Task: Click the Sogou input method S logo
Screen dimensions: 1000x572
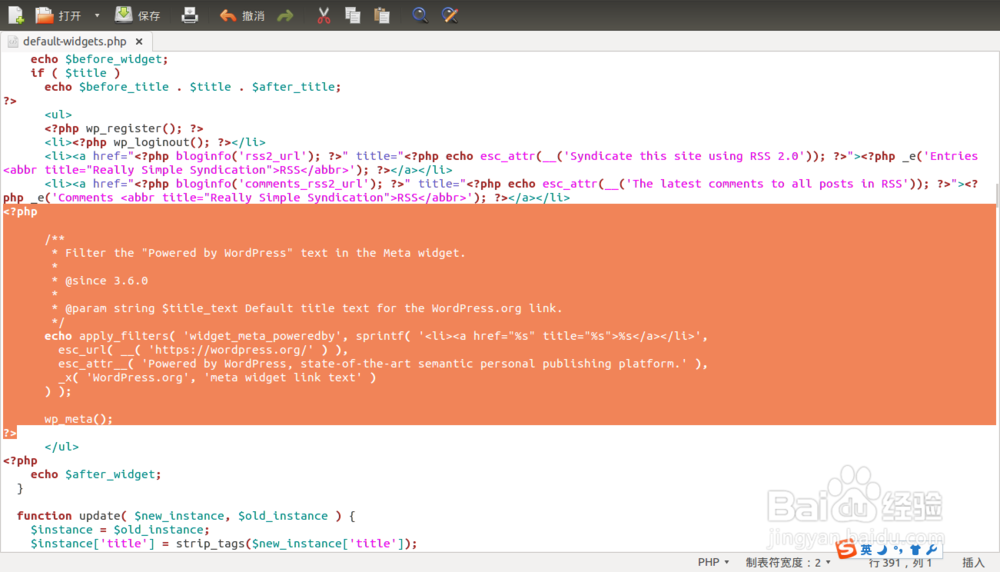Action: [x=846, y=548]
